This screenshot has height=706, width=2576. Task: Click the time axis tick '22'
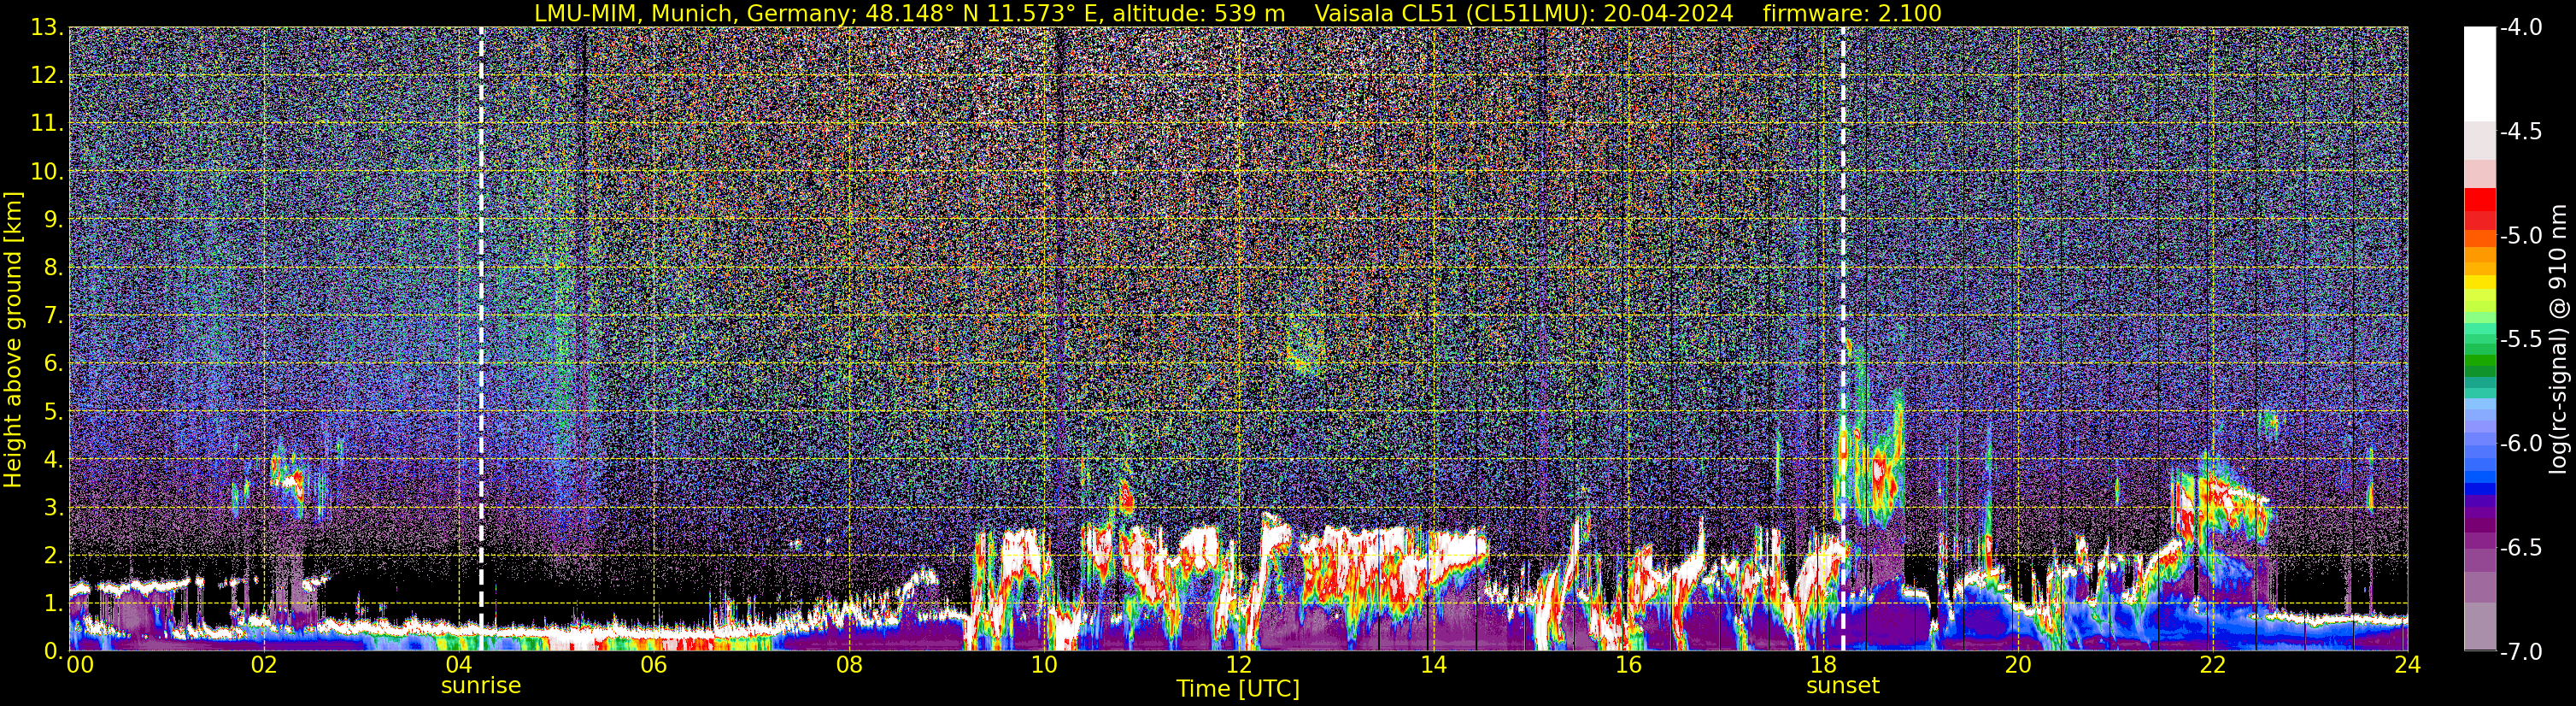coord(2212,666)
